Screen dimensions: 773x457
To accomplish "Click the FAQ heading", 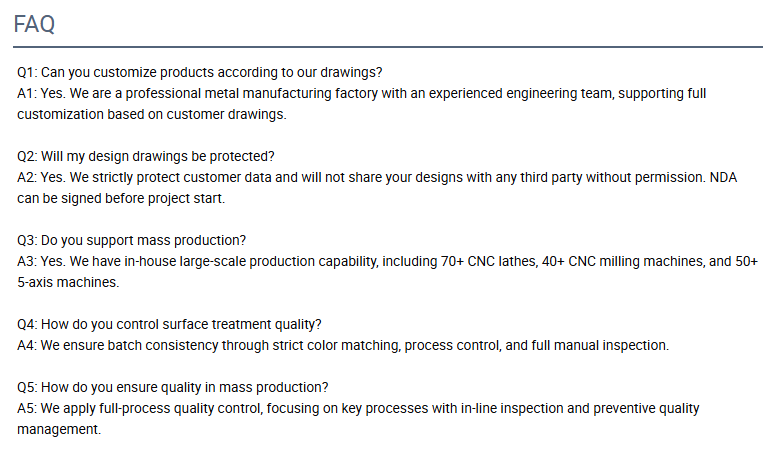I will tap(34, 24).
